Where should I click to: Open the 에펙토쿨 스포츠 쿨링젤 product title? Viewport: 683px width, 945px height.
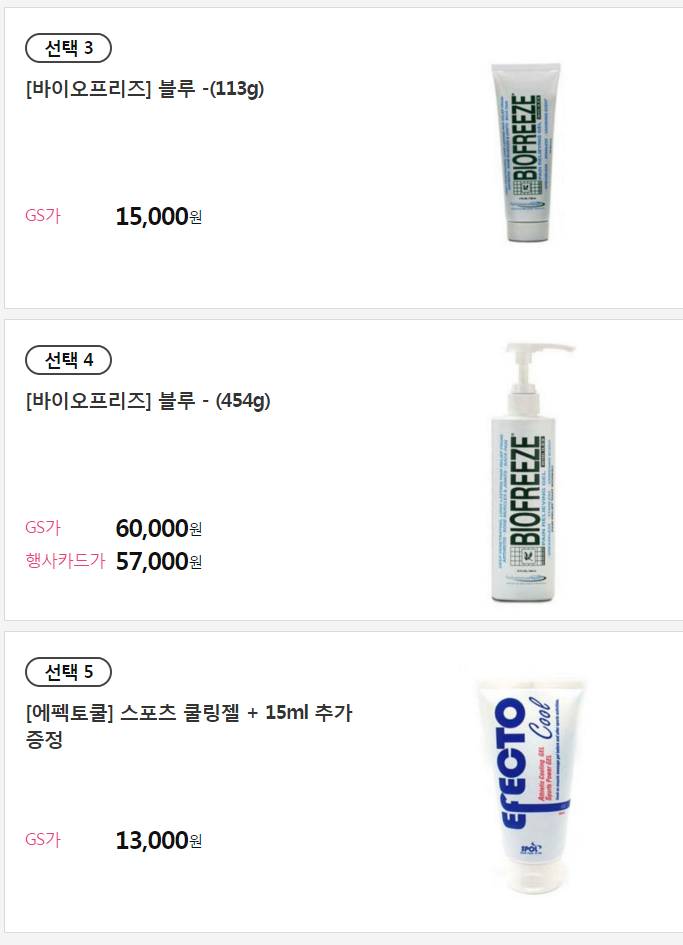pyautogui.click(x=189, y=726)
